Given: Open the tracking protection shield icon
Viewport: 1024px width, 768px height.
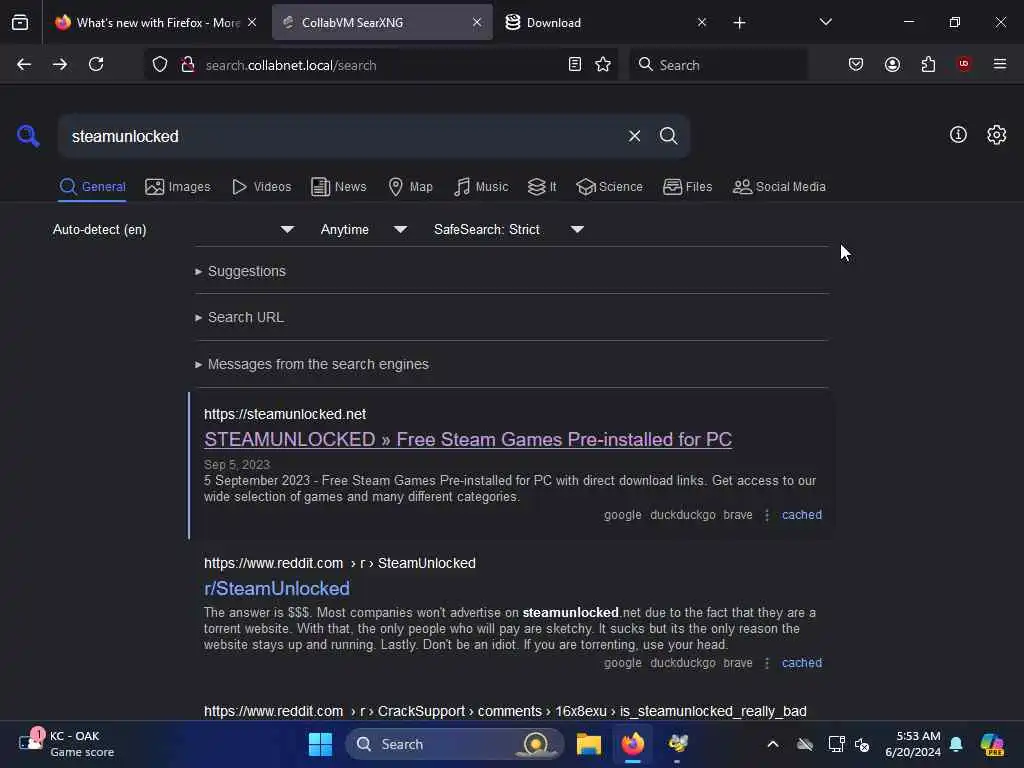Looking at the screenshot, I should [160, 65].
